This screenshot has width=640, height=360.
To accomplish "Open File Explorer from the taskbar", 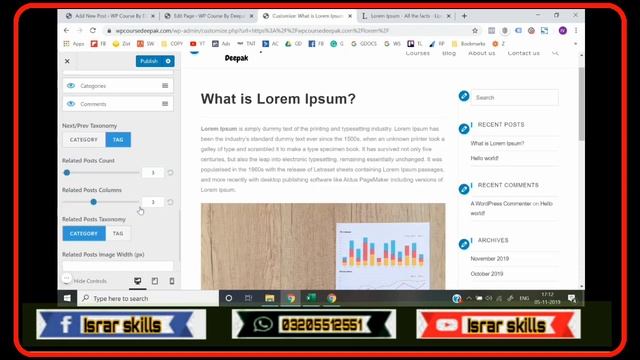I will pos(269,298).
